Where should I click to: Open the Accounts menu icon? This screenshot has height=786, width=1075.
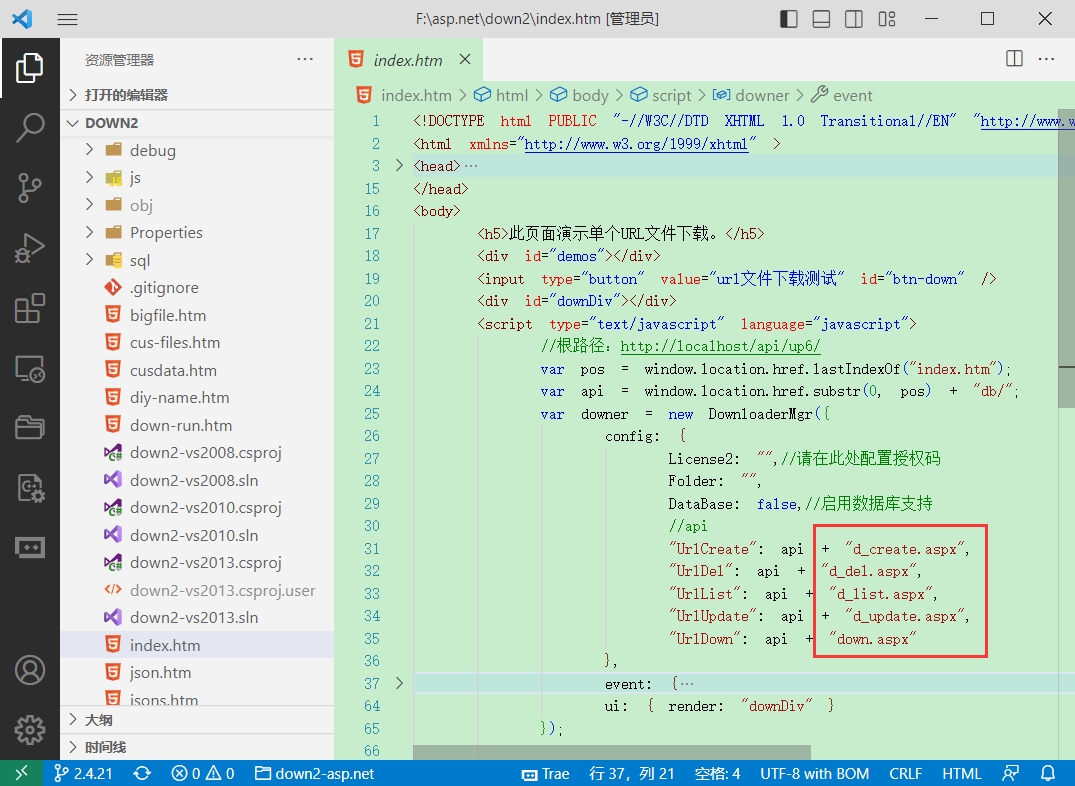pyautogui.click(x=29, y=669)
